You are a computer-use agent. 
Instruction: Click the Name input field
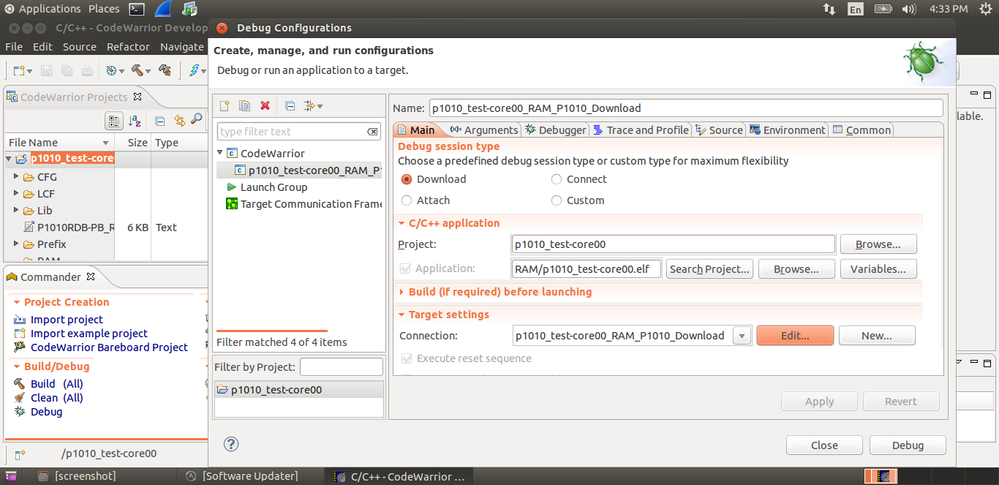point(685,108)
